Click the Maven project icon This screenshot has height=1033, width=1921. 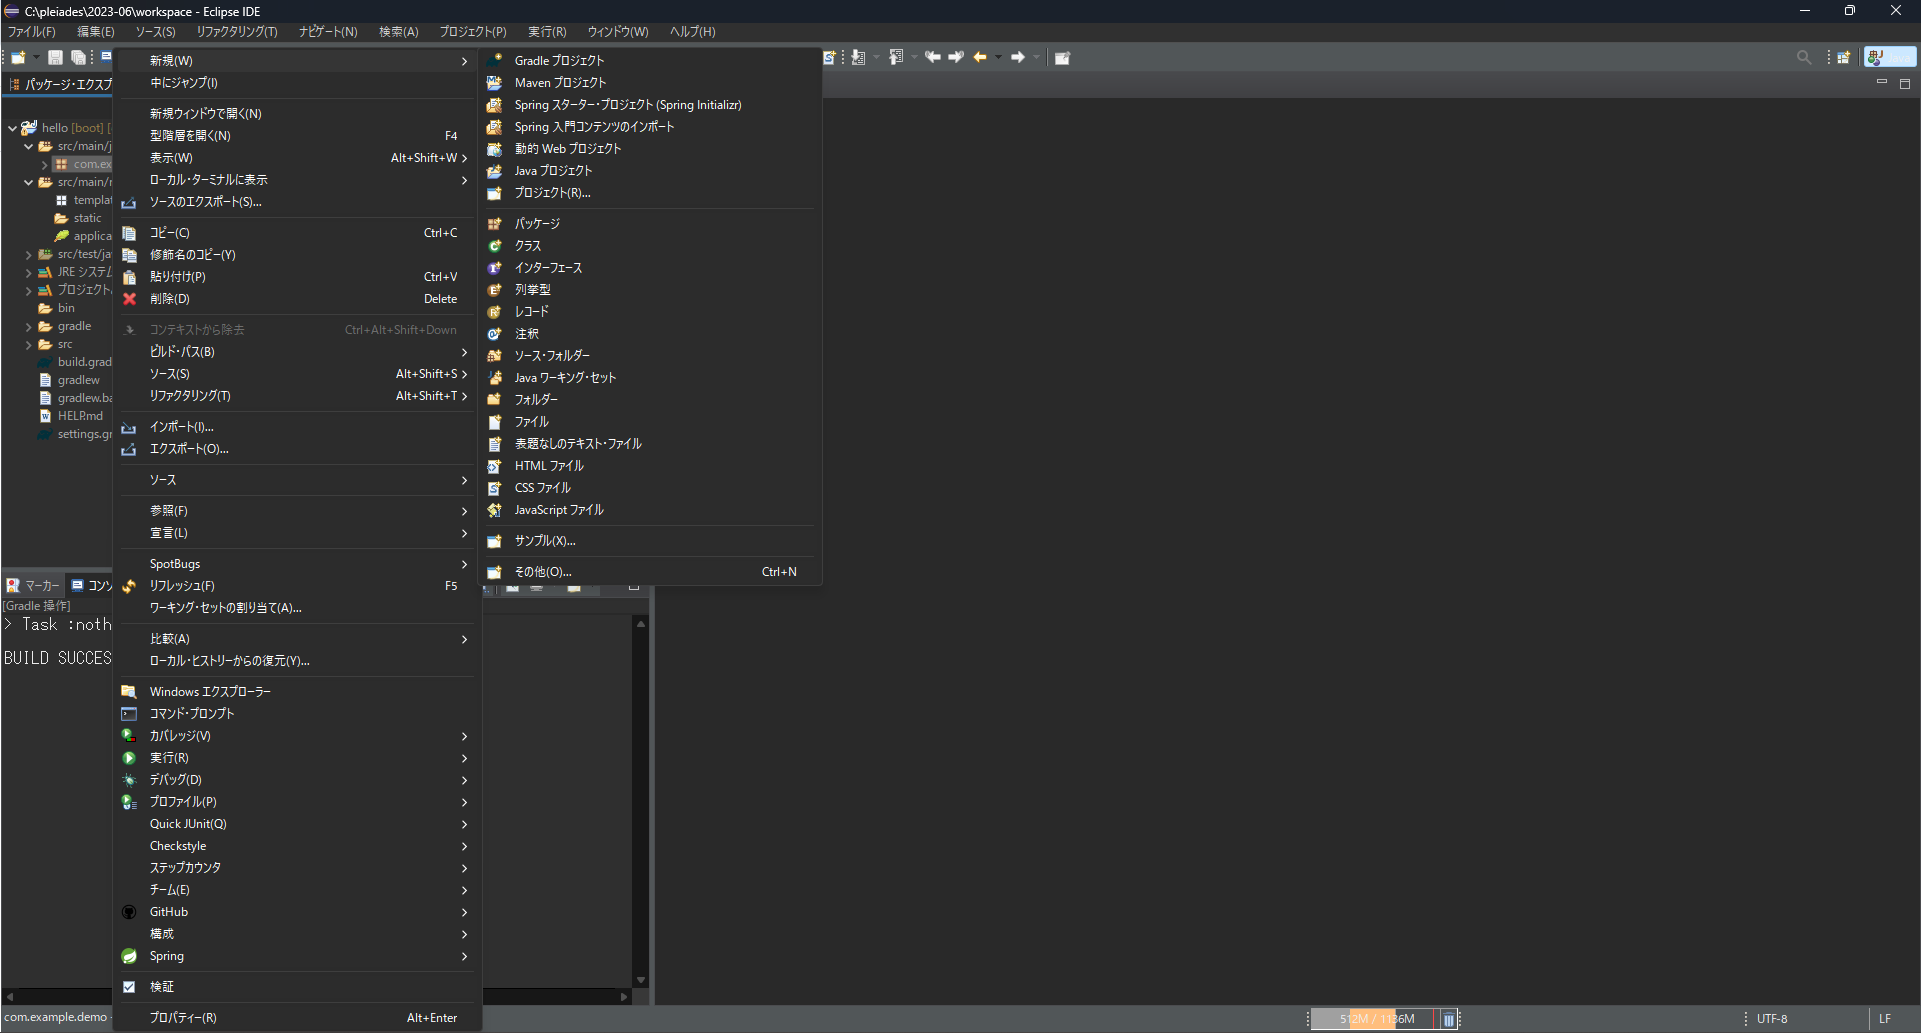click(494, 83)
